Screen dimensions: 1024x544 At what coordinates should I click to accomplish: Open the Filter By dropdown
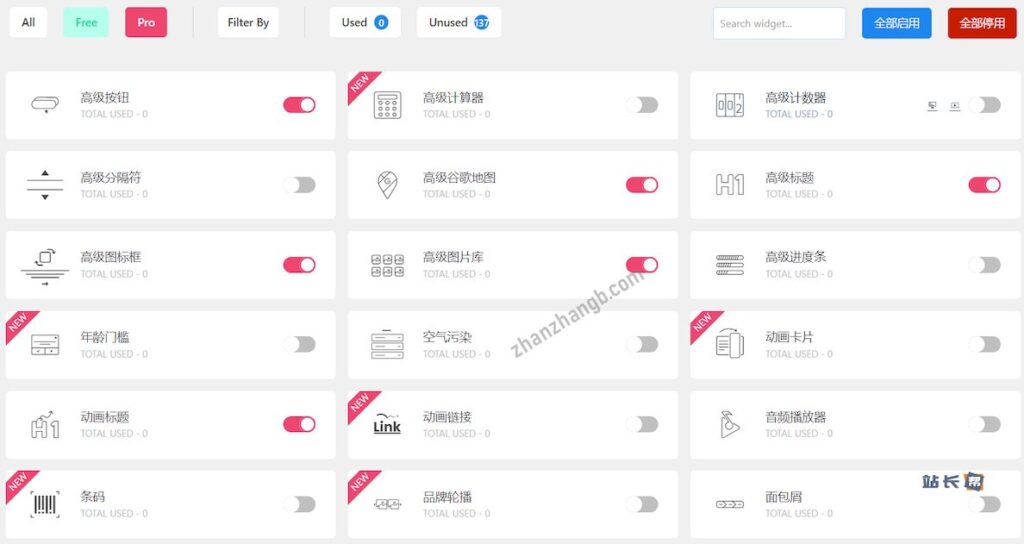click(x=248, y=22)
